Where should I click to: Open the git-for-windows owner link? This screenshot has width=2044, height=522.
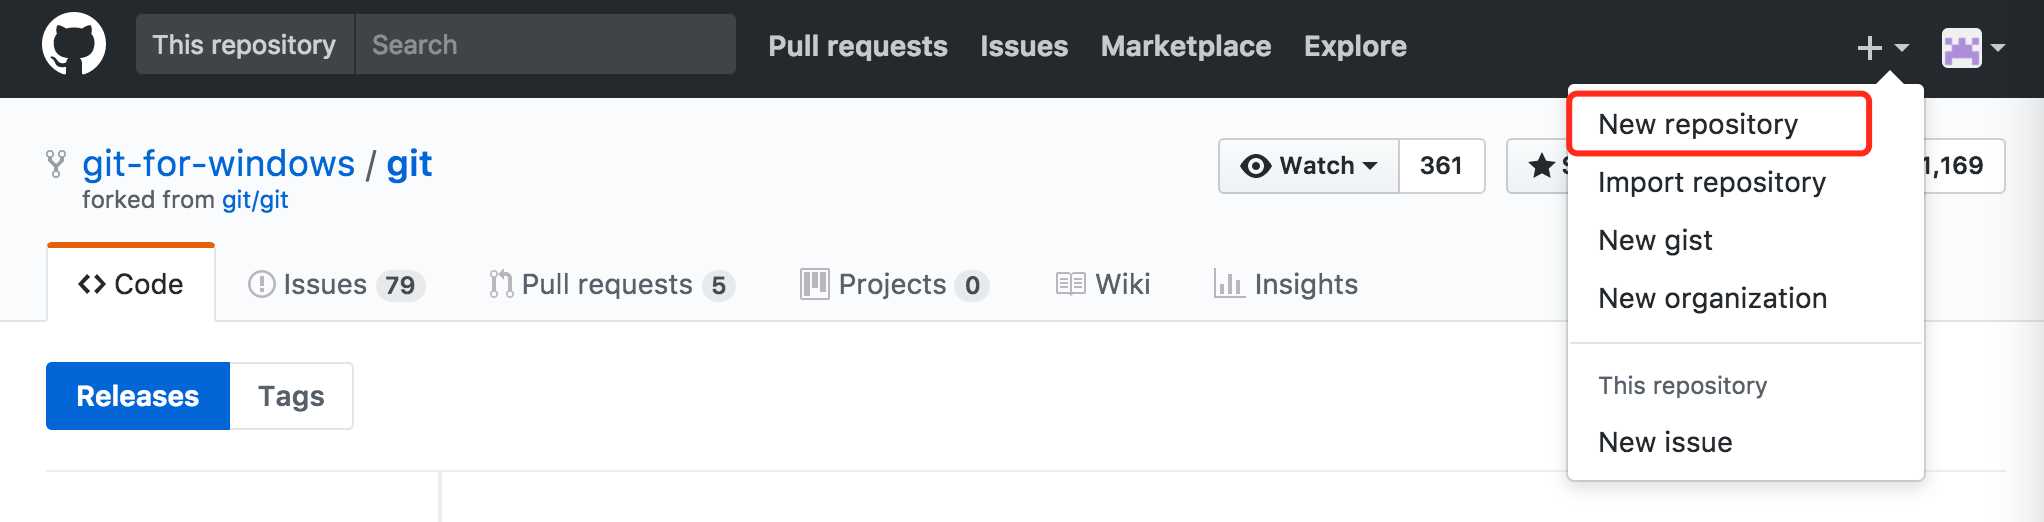click(218, 163)
